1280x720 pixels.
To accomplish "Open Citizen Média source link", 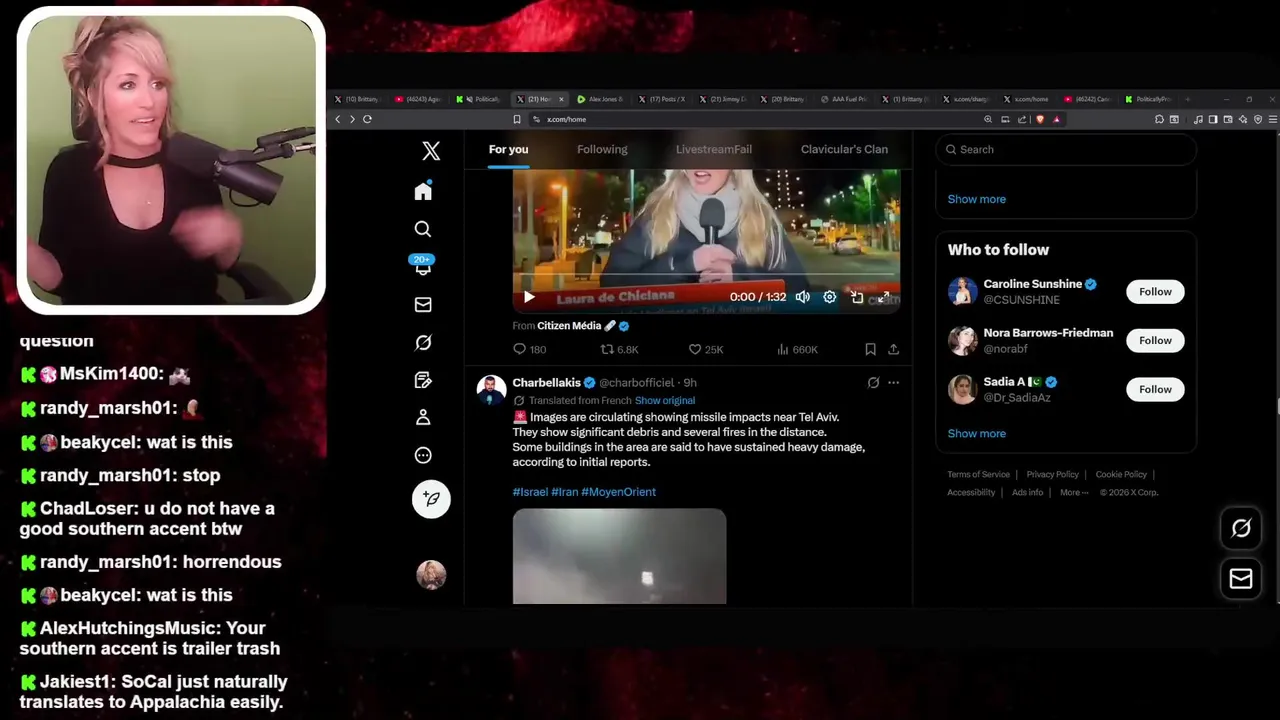I will (569, 326).
